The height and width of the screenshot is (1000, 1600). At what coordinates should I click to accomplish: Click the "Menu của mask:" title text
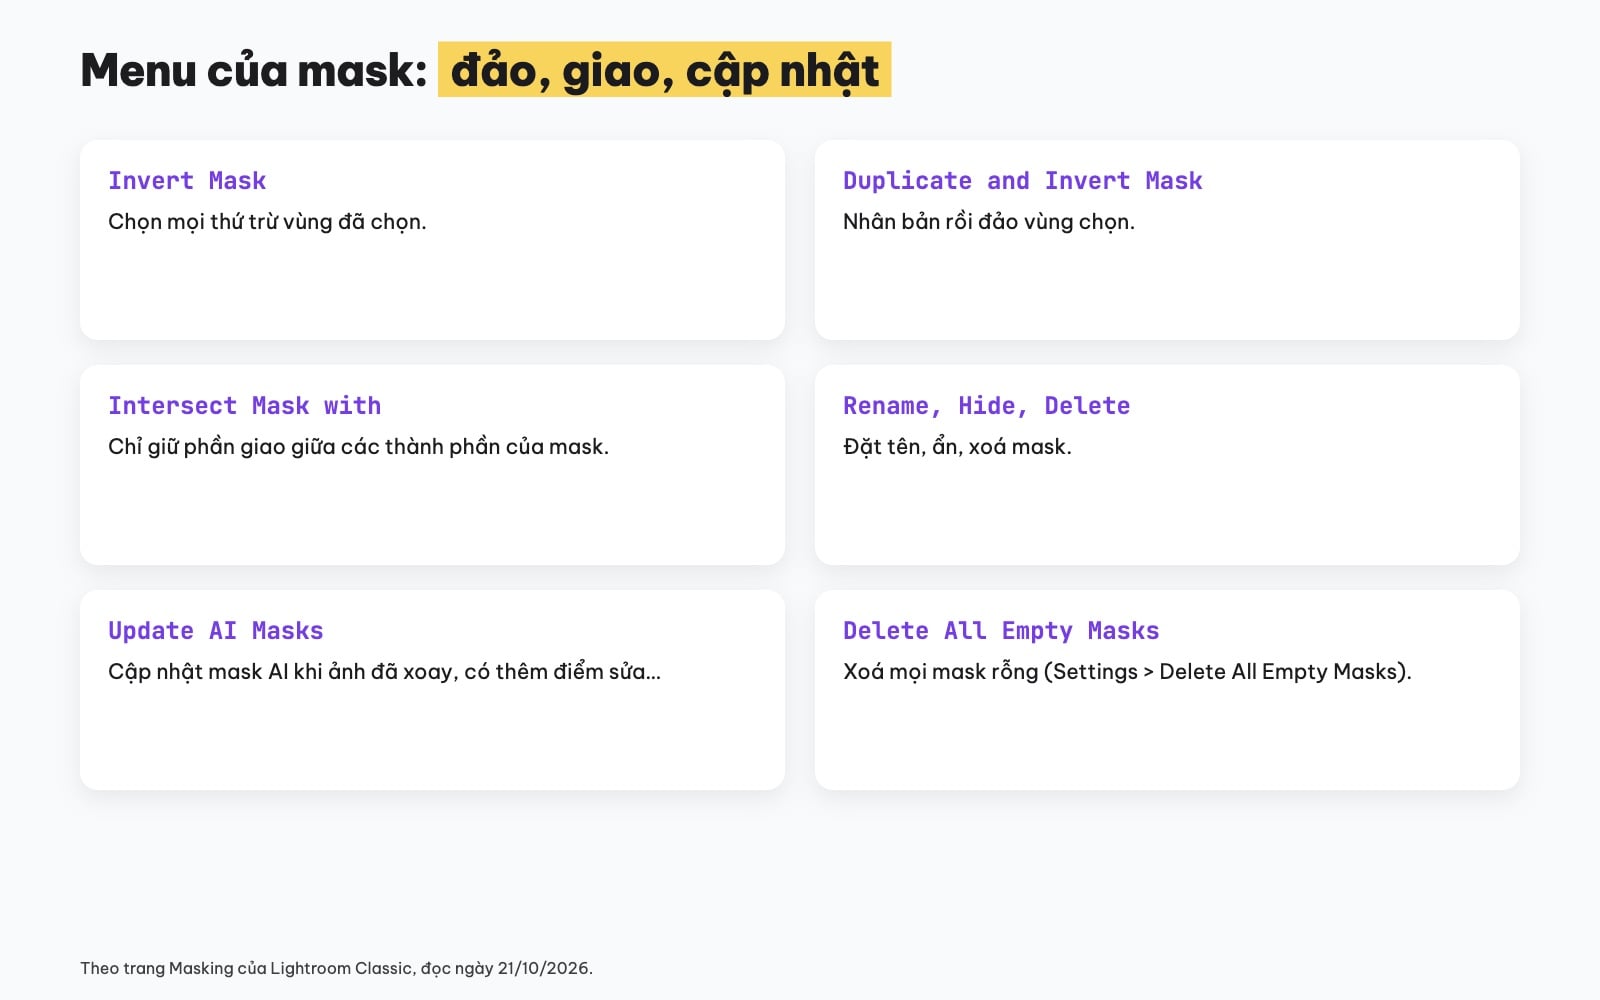(254, 70)
